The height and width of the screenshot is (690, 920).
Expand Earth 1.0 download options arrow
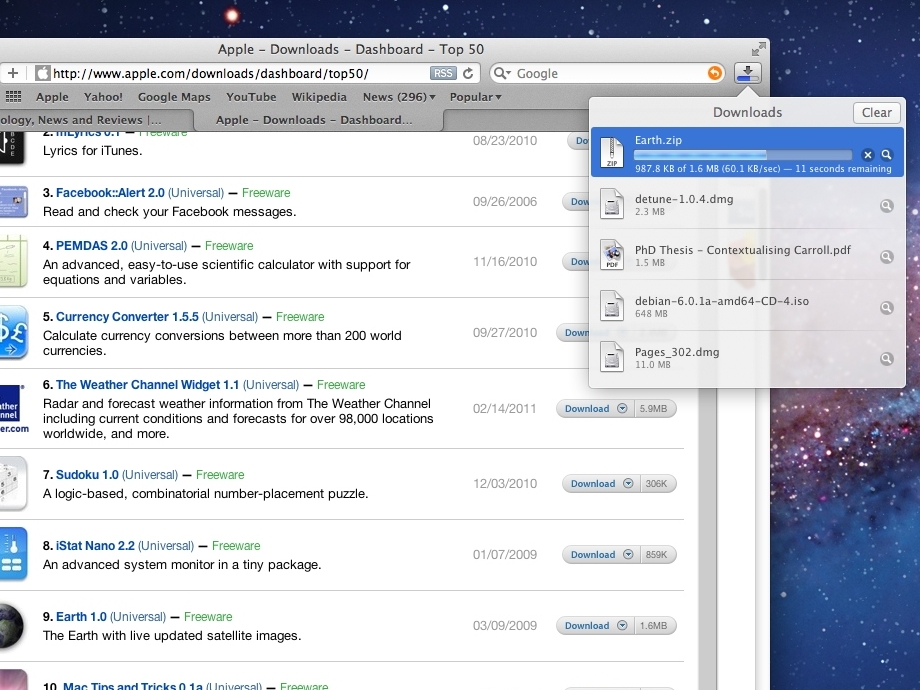623,625
